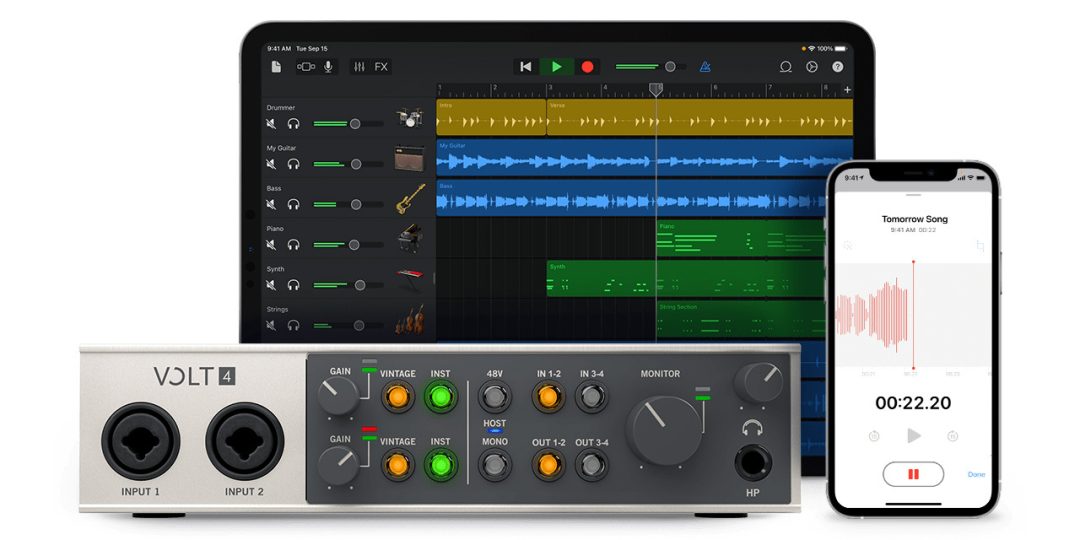Solo the Bass track
Screen dimensions: 1080x540
[293, 205]
